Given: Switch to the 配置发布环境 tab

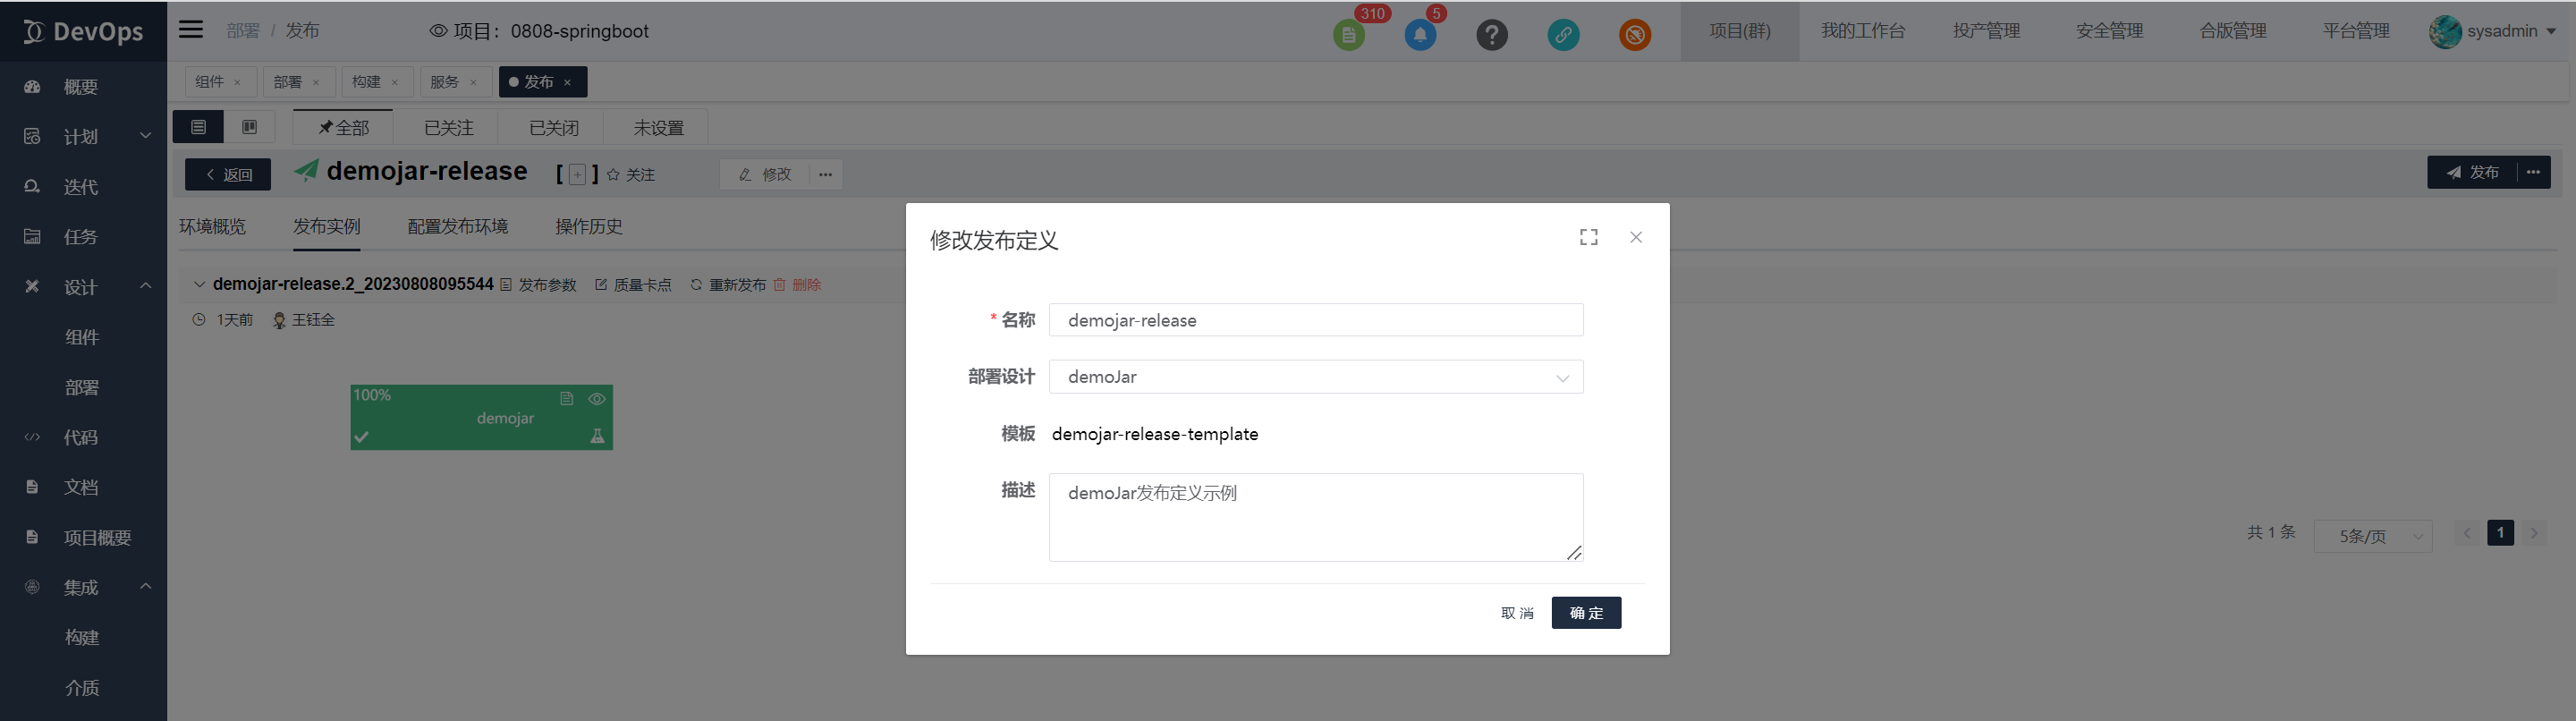Looking at the screenshot, I should click(x=457, y=227).
